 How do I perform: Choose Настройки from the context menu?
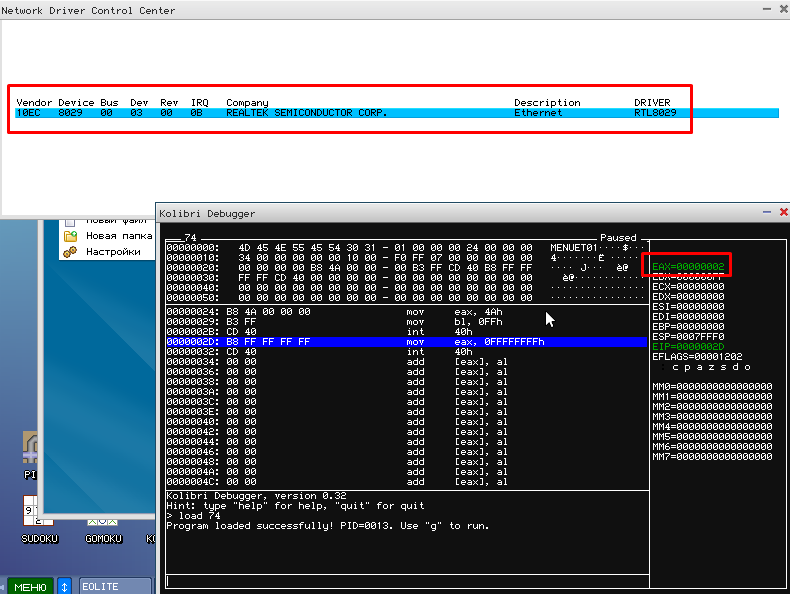pos(113,252)
